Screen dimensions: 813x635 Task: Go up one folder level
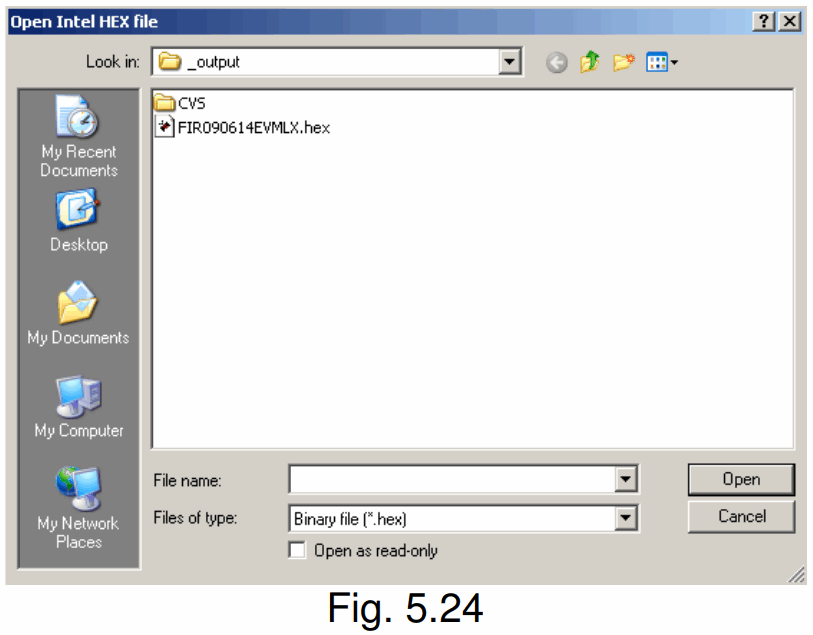pyautogui.click(x=590, y=63)
